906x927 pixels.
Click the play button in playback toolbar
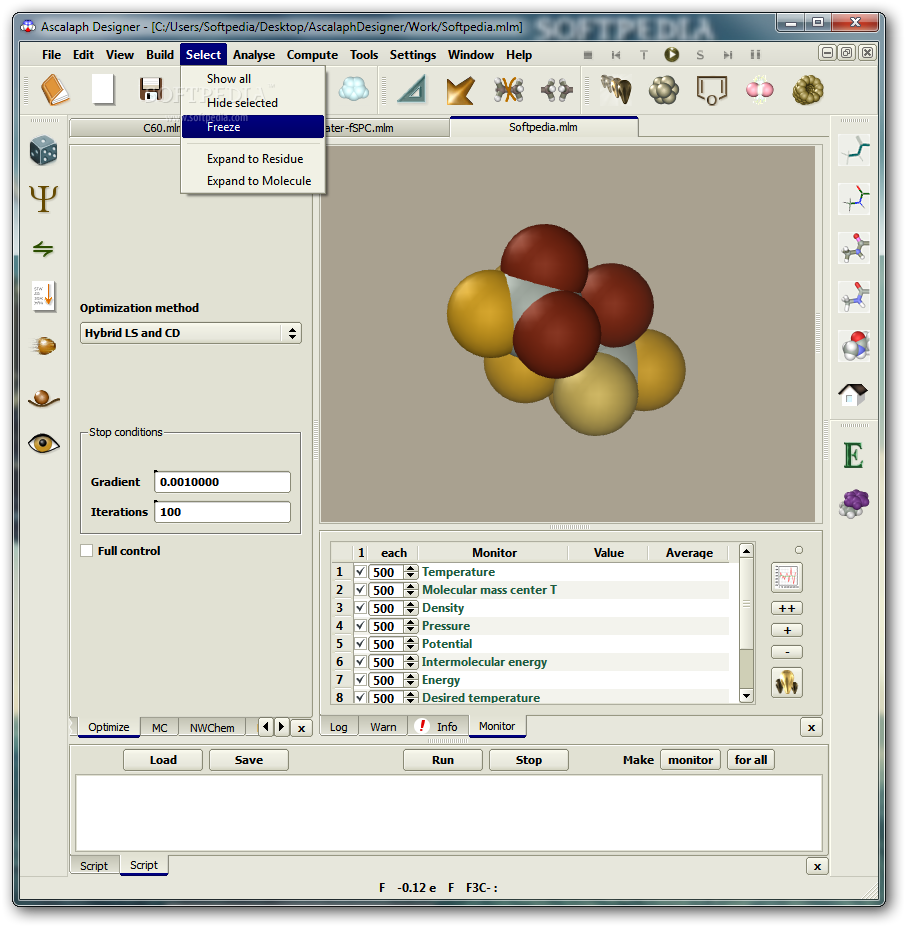[671, 54]
